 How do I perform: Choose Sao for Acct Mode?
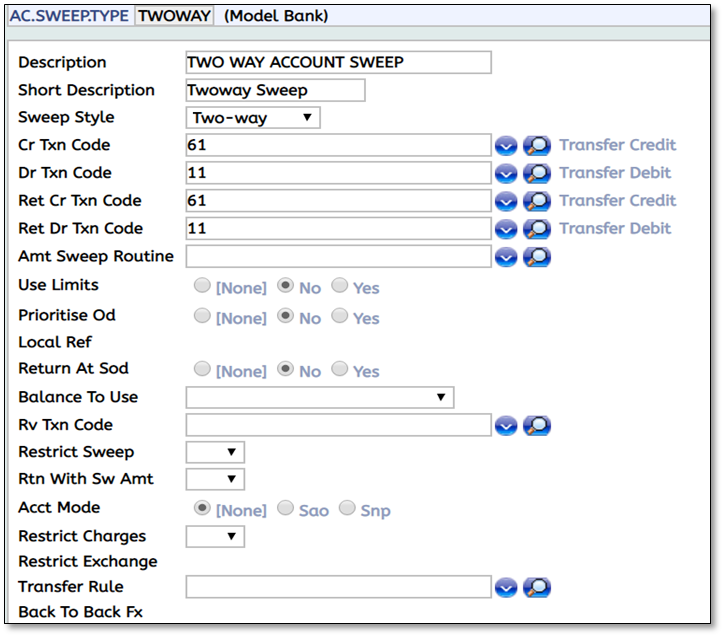pos(286,508)
